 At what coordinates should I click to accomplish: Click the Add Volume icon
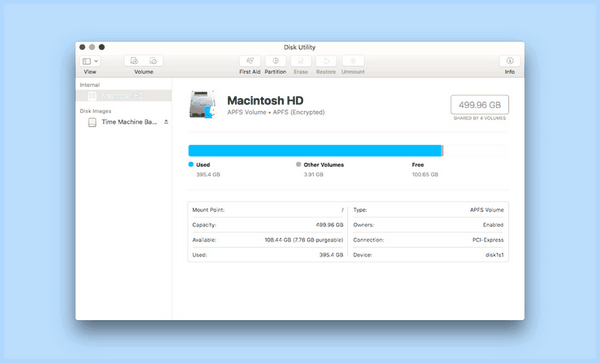[134, 61]
